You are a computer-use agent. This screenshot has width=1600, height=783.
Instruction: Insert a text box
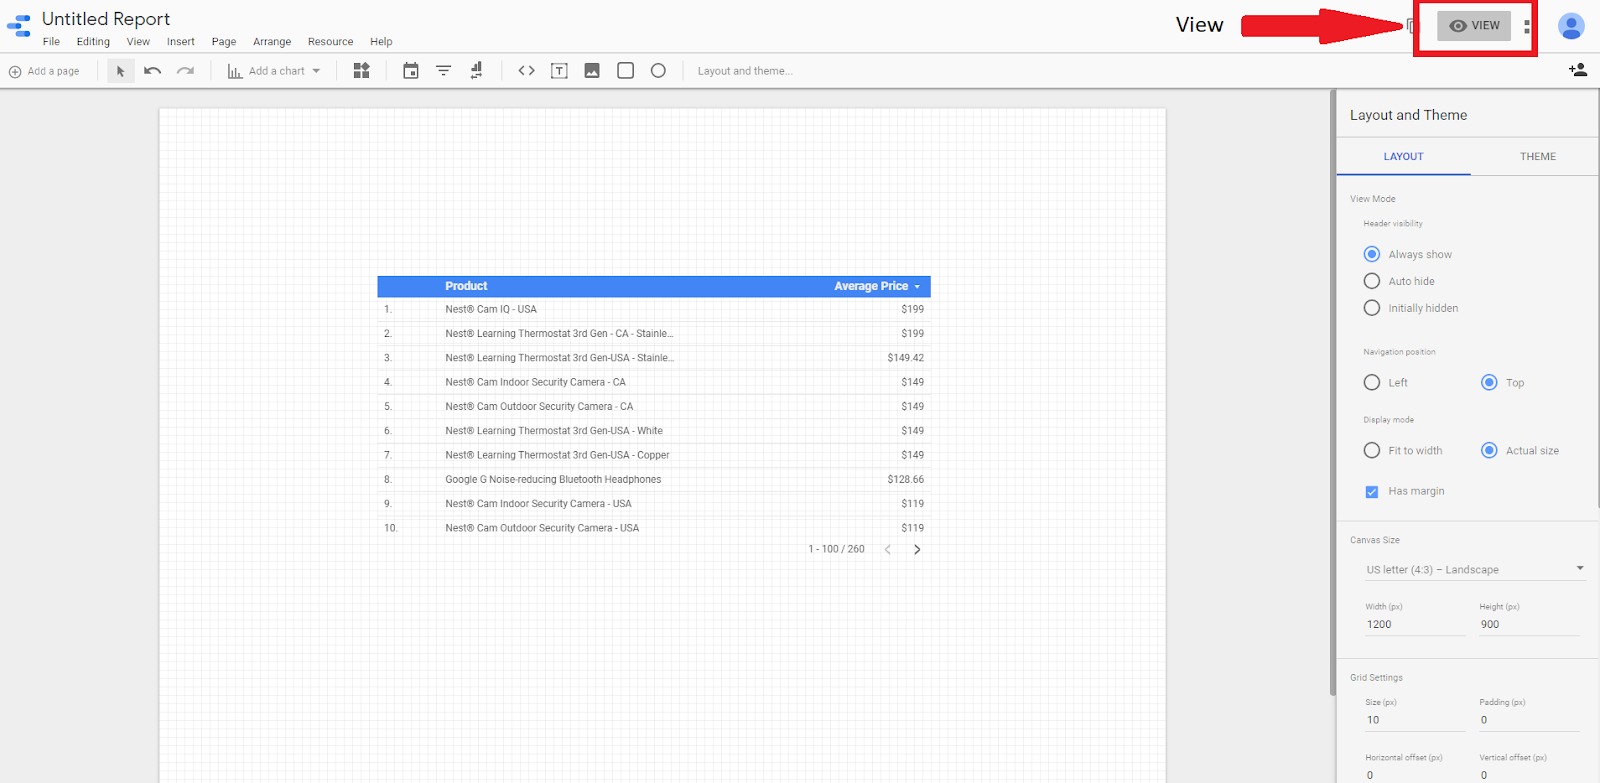[x=559, y=71]
